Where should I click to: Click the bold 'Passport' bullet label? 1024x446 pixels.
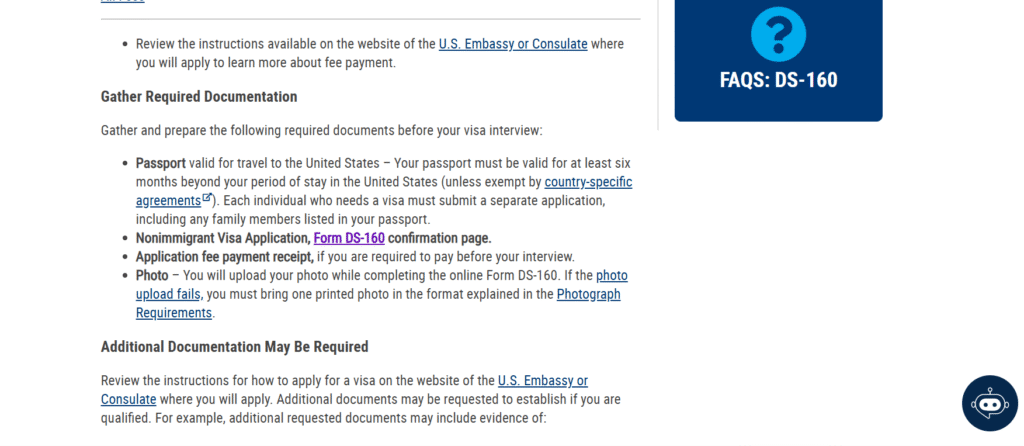[x=160, y=163]
